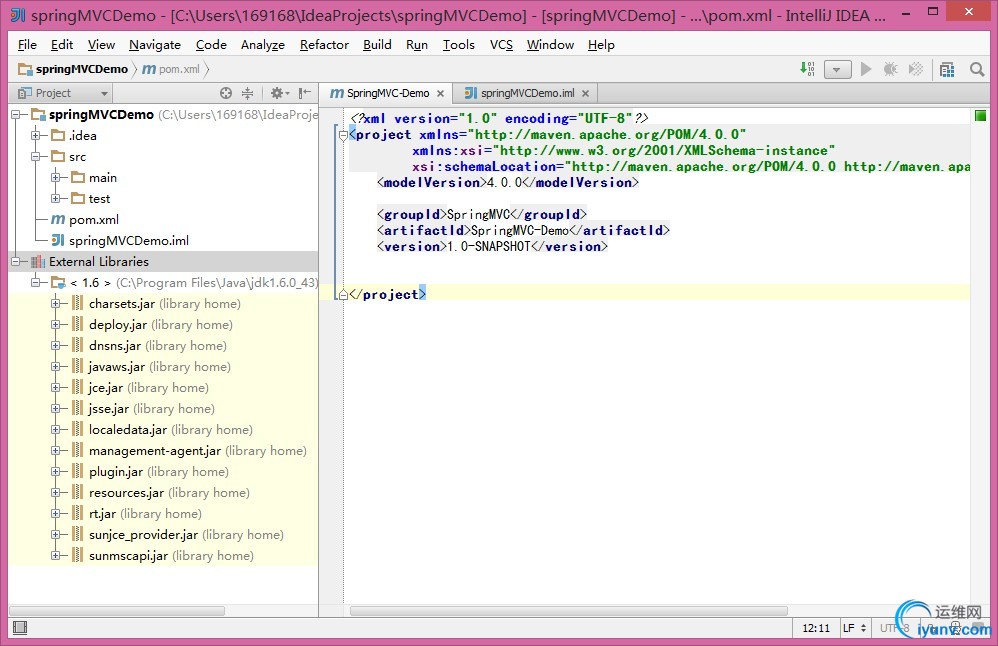Open the View menu
998x646 pixels.
click(101, 45)
